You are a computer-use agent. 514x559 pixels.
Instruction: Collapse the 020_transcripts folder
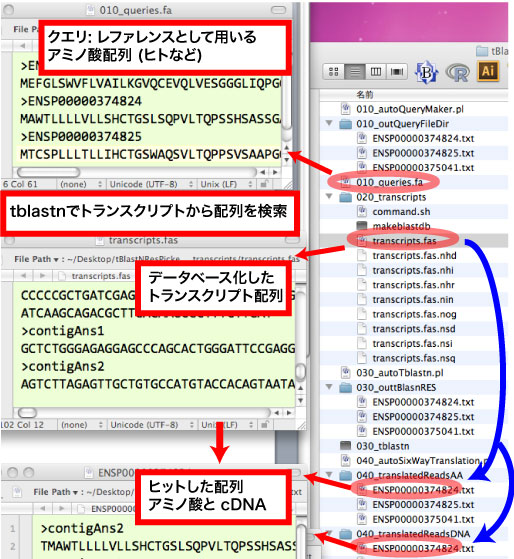click(x=329, y=196)
